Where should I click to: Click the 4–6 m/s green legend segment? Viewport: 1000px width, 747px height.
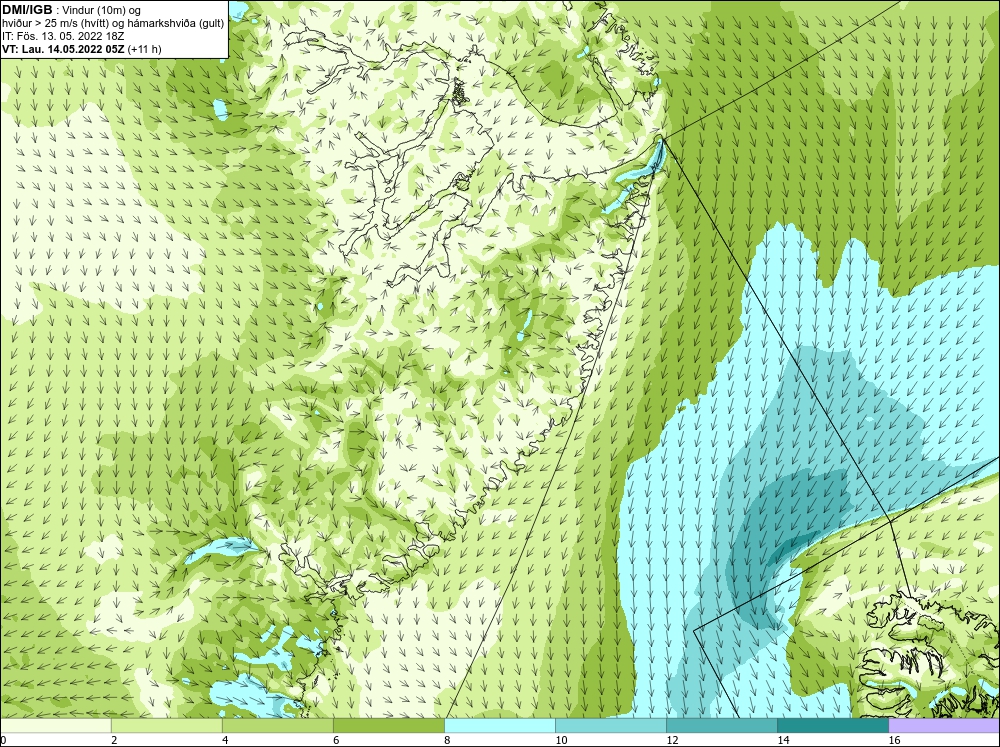tap(277, 725)
